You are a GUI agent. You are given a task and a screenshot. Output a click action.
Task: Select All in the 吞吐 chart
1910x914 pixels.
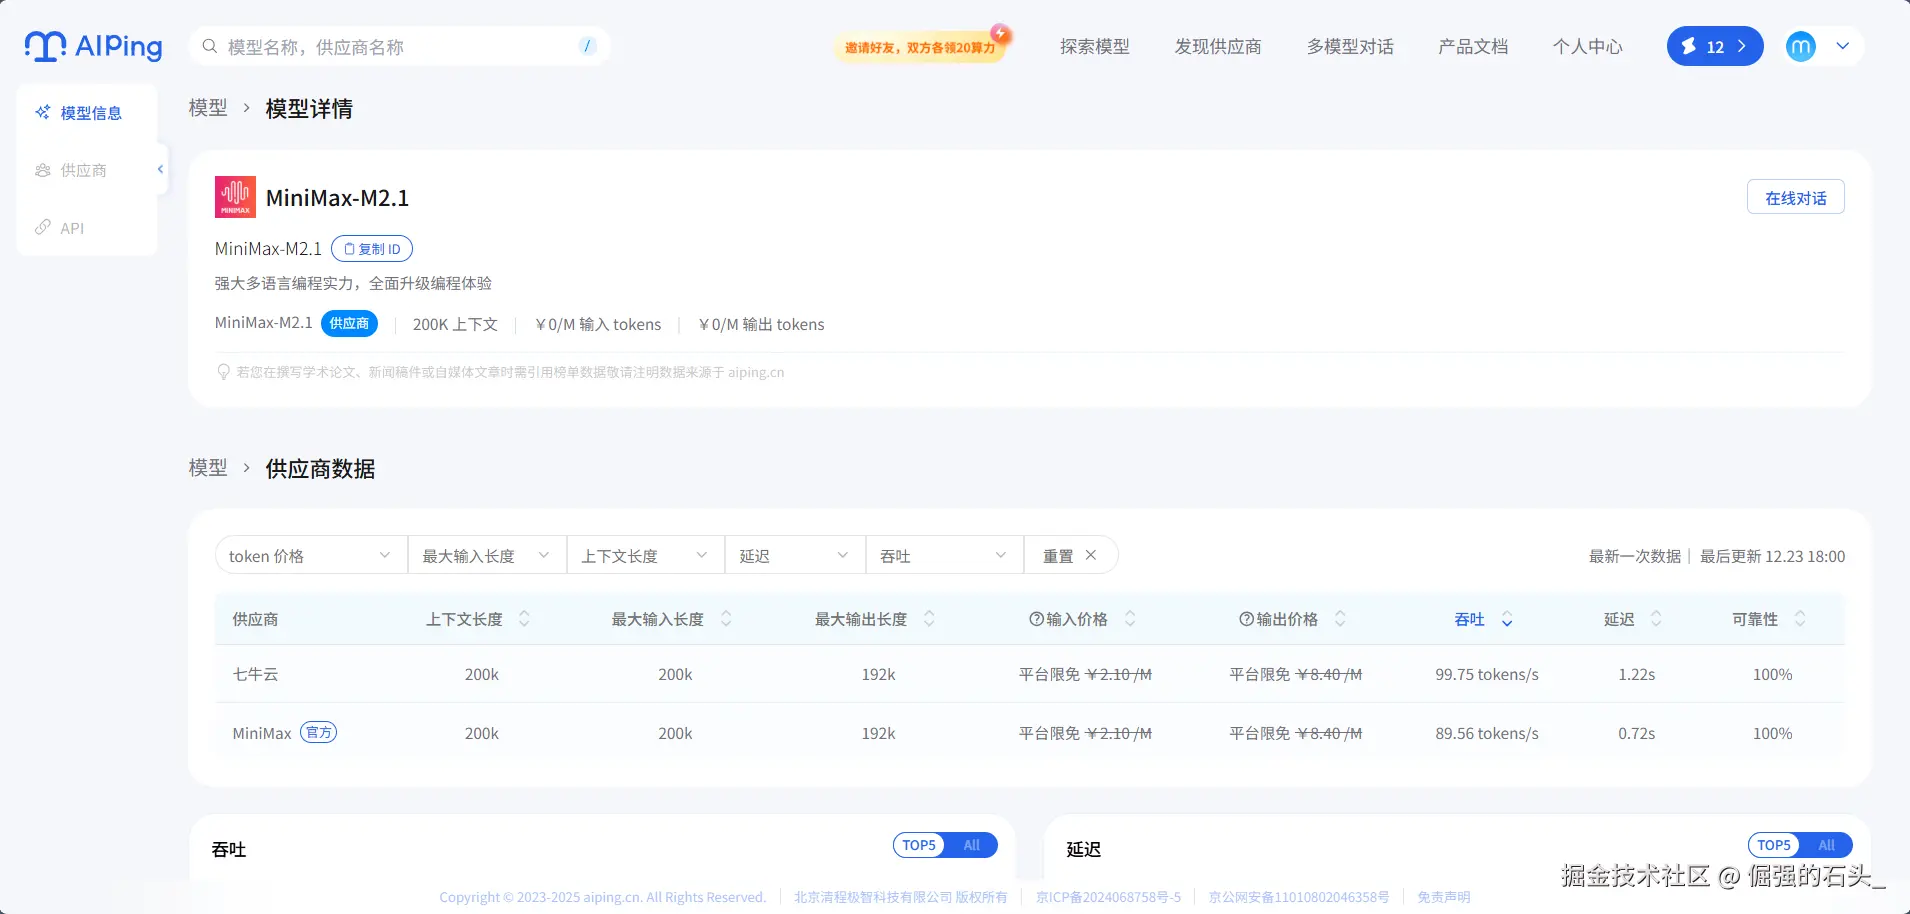[x=971, y=845]
